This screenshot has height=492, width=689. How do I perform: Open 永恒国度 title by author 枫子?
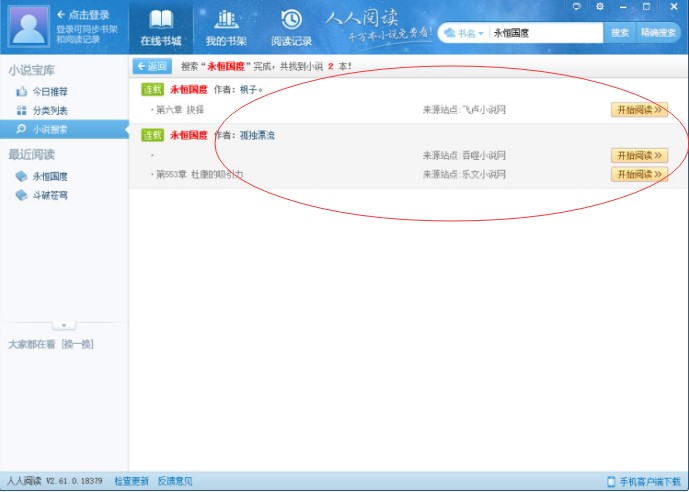pos(189,90)
